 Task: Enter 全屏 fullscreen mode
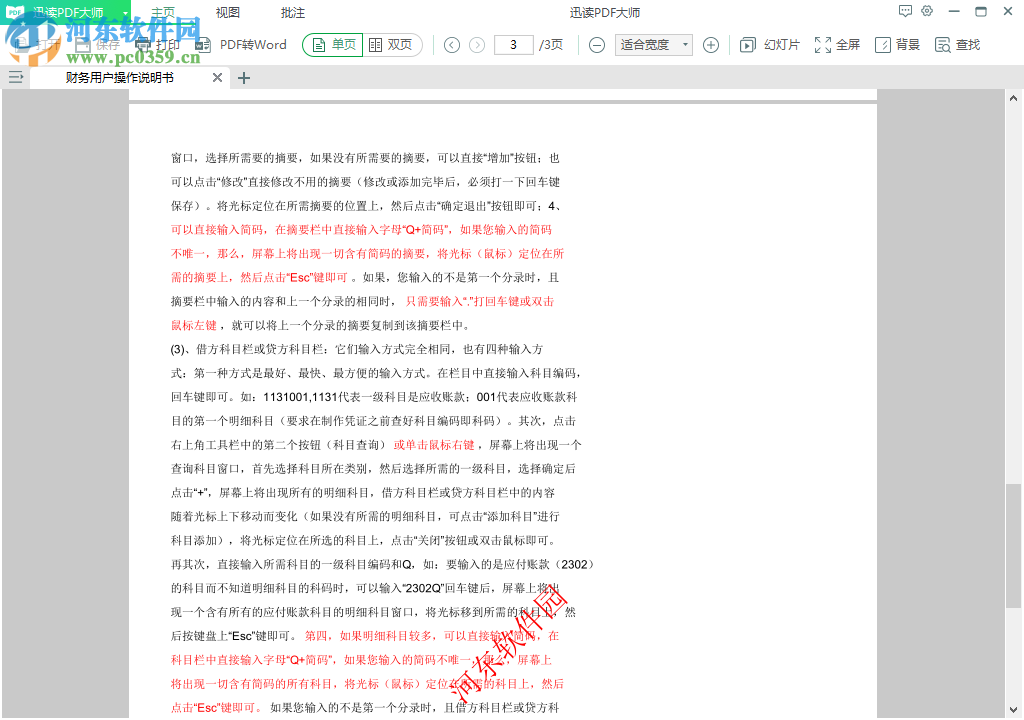pyautogui.click(x=836, y=44)
